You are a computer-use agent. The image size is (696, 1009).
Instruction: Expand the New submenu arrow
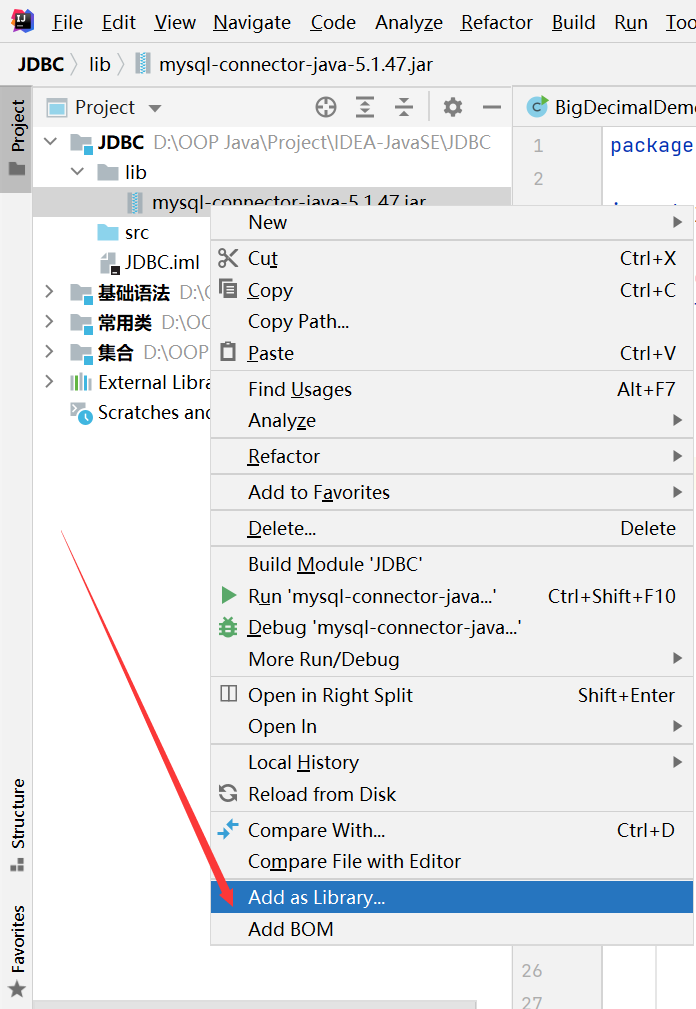point(677,222)
